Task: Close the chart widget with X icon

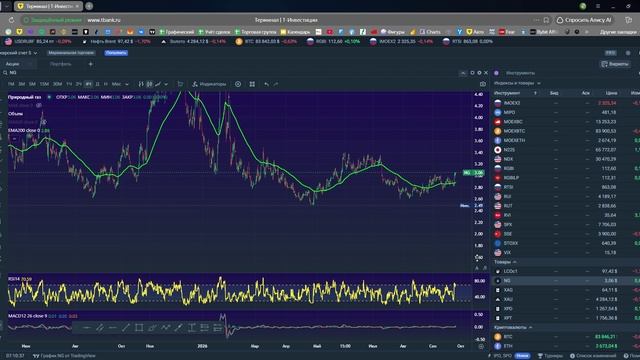Action: point(486,73)
